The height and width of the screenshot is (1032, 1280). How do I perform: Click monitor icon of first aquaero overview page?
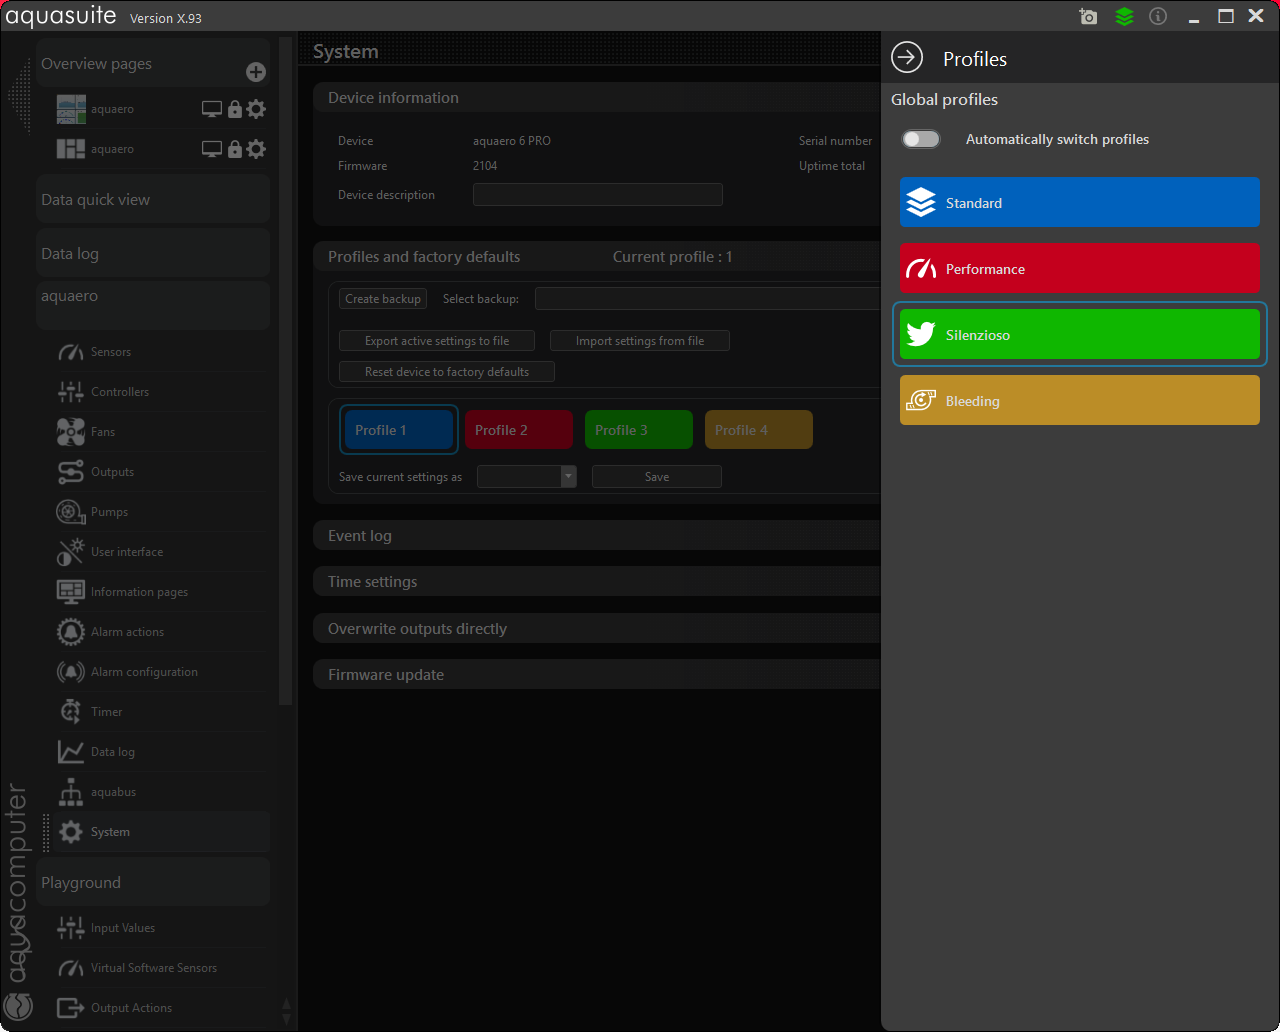pyautogui.click(x=212, y=109)
